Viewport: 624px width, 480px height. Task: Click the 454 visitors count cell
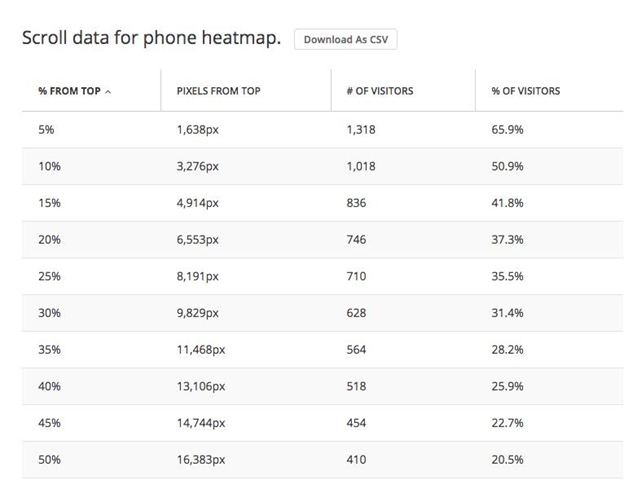[356, 423]
